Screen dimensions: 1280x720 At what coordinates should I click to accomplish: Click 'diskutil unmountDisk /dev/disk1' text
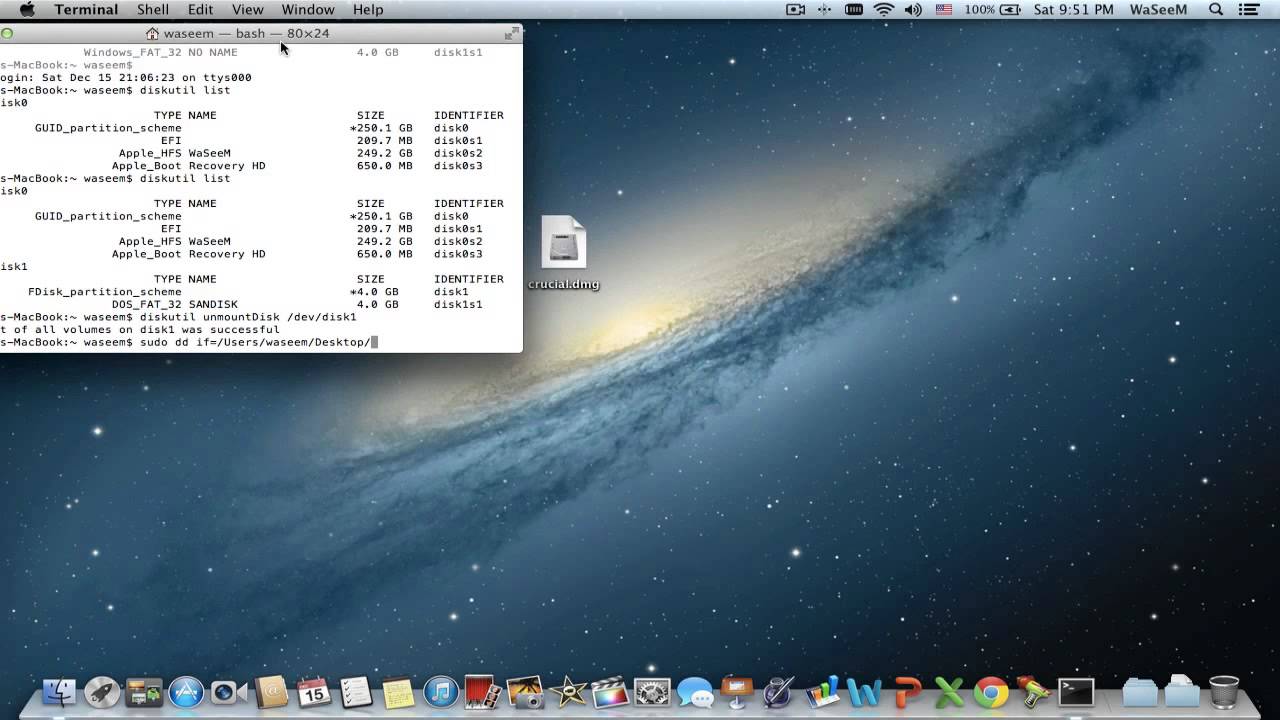248,317
